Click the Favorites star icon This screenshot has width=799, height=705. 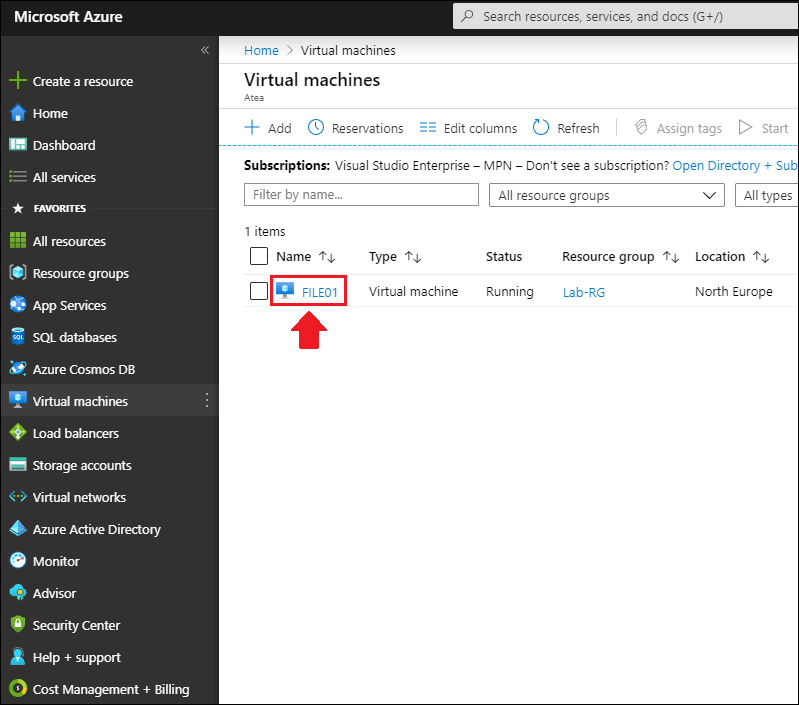click(x=18, y=208)
